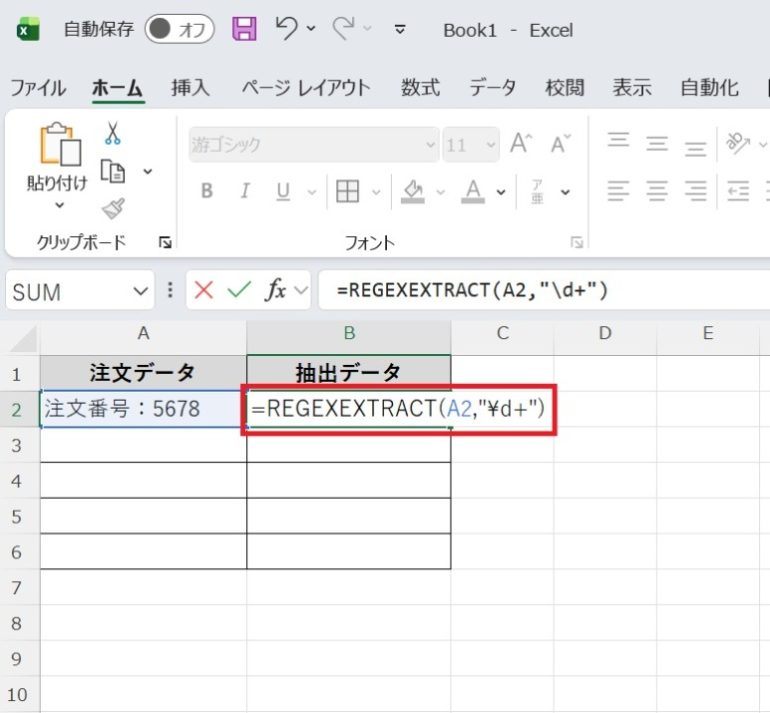Toggle the AutoSave switch (オフ)

(179, 29)
